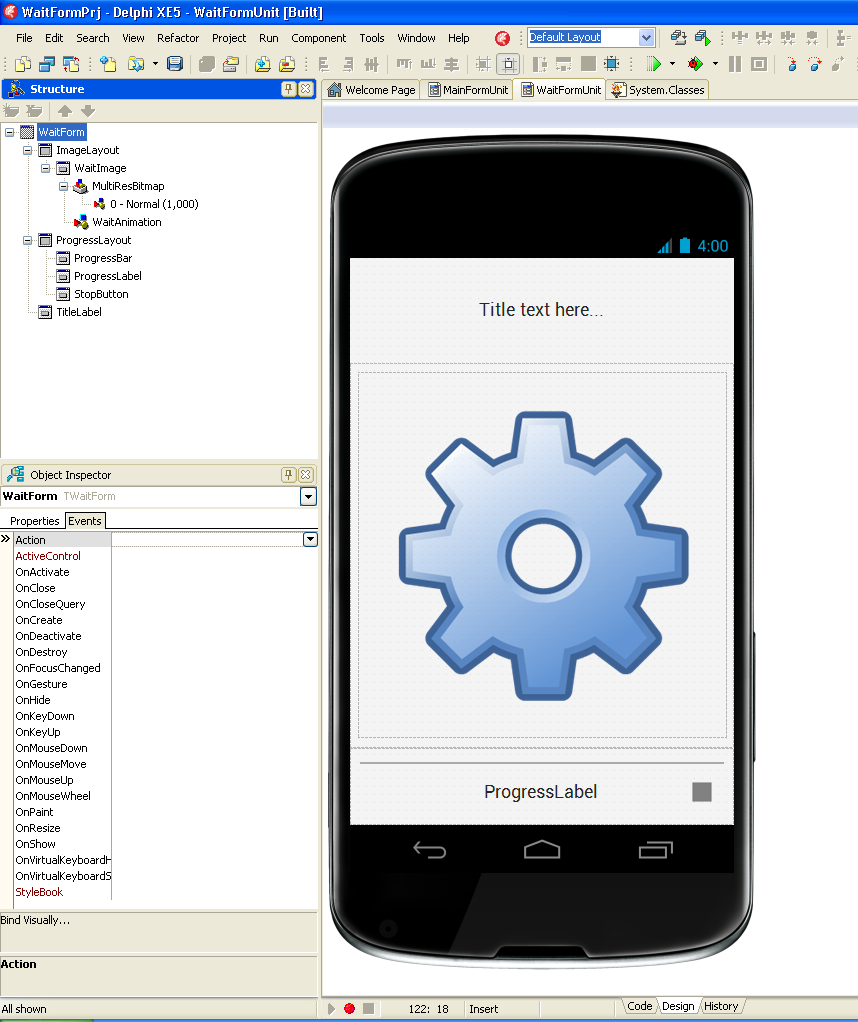Open the Default Layout combo box
The height and width of the screenshot is (1022, 858).
click(x=646, y=37)
